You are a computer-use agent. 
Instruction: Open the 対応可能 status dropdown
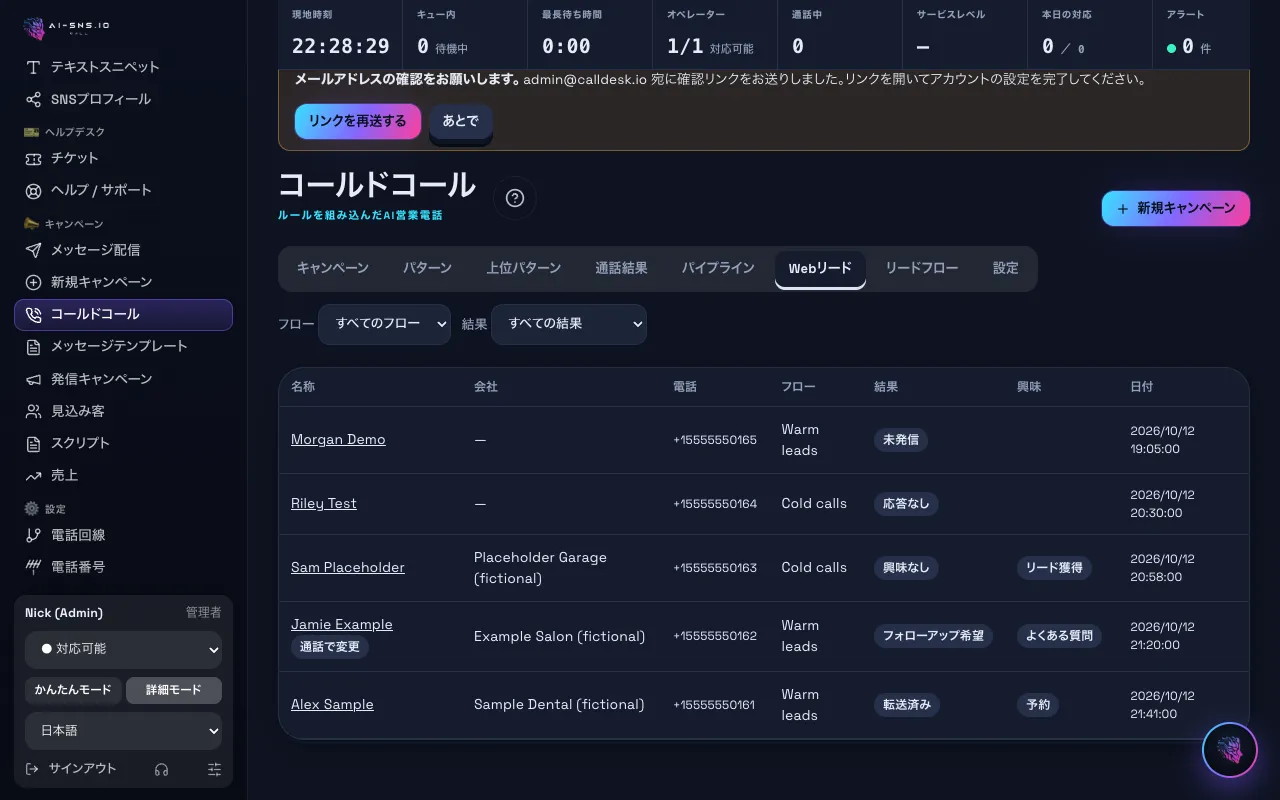pyautogui.click(x=124, y=649)
